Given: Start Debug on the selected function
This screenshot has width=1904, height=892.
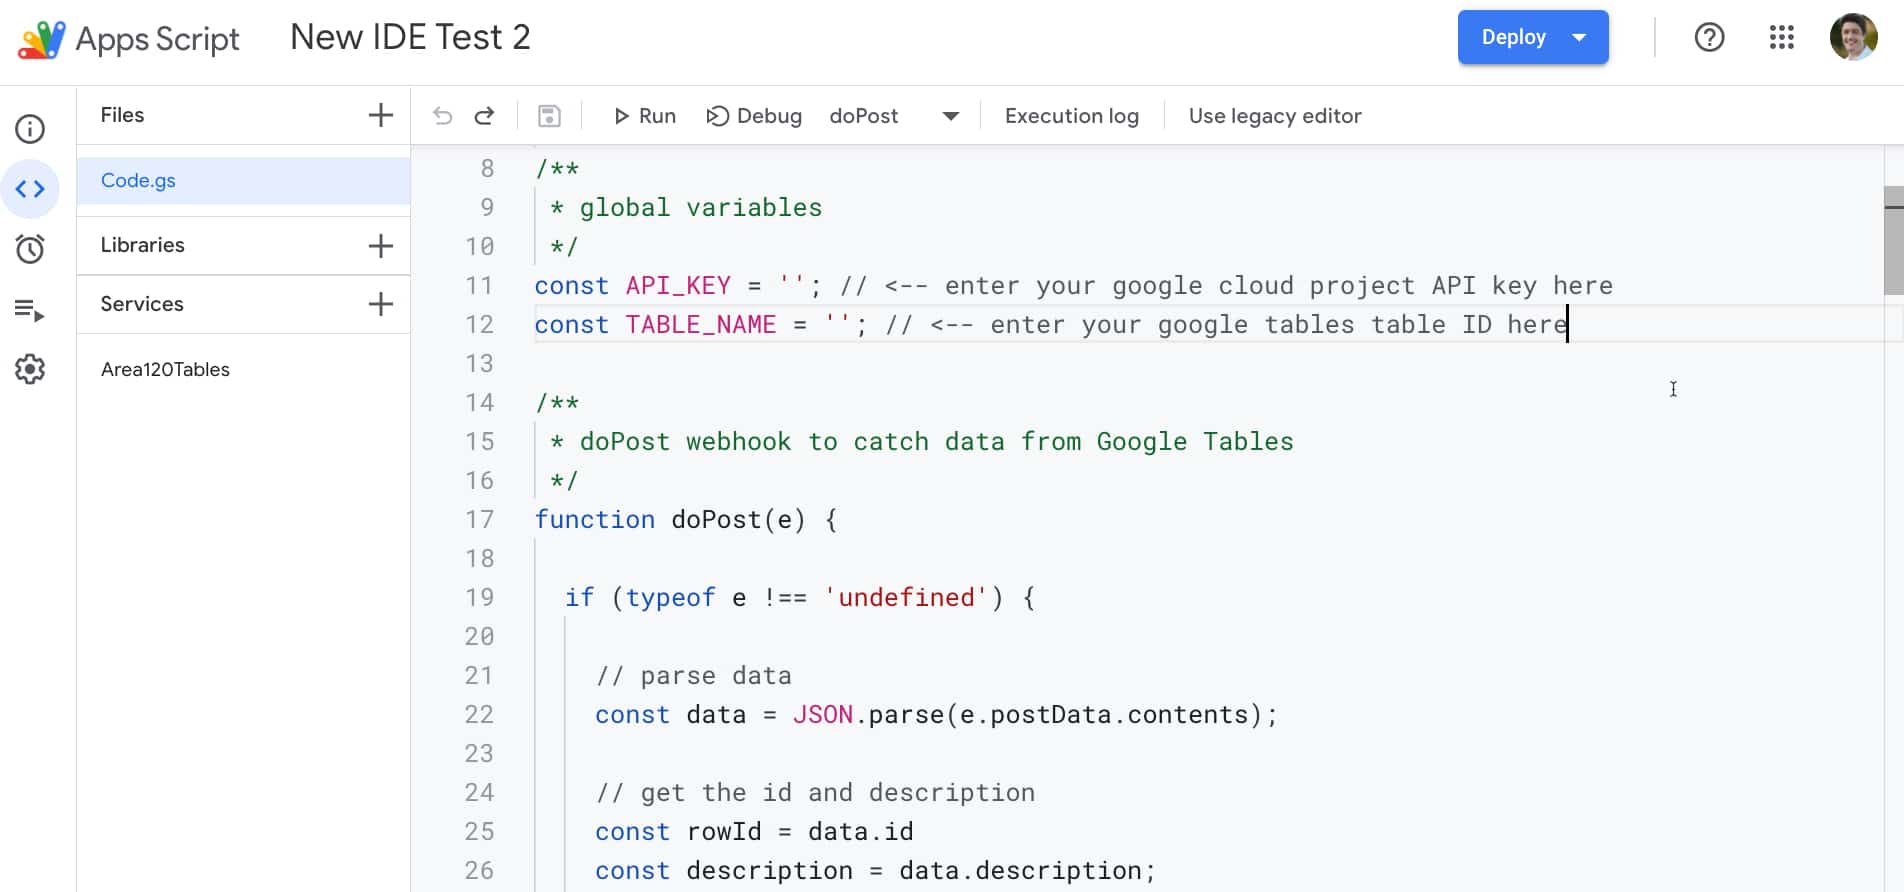Looking at the screenshot, I should point(754,116).
